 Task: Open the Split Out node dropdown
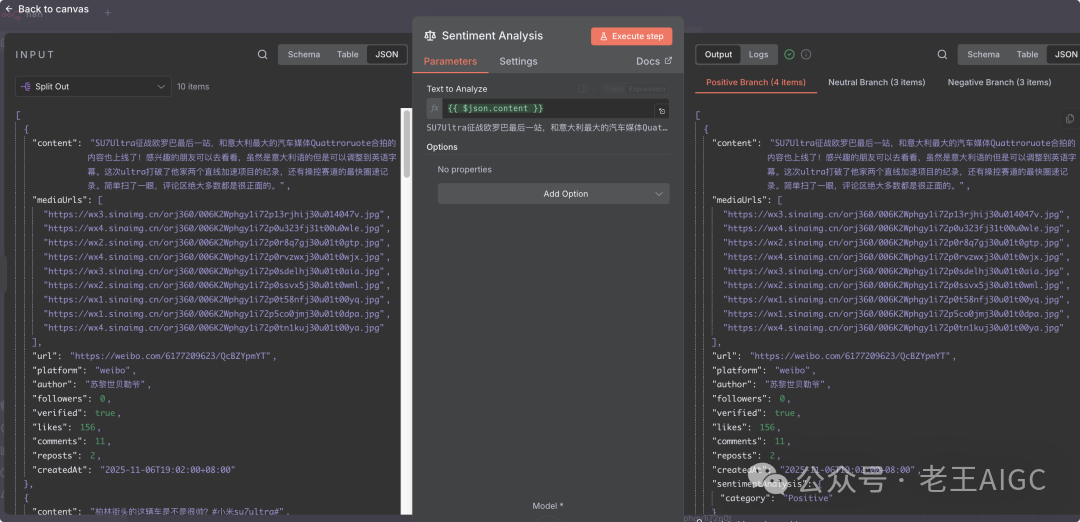tap(93, 87)
